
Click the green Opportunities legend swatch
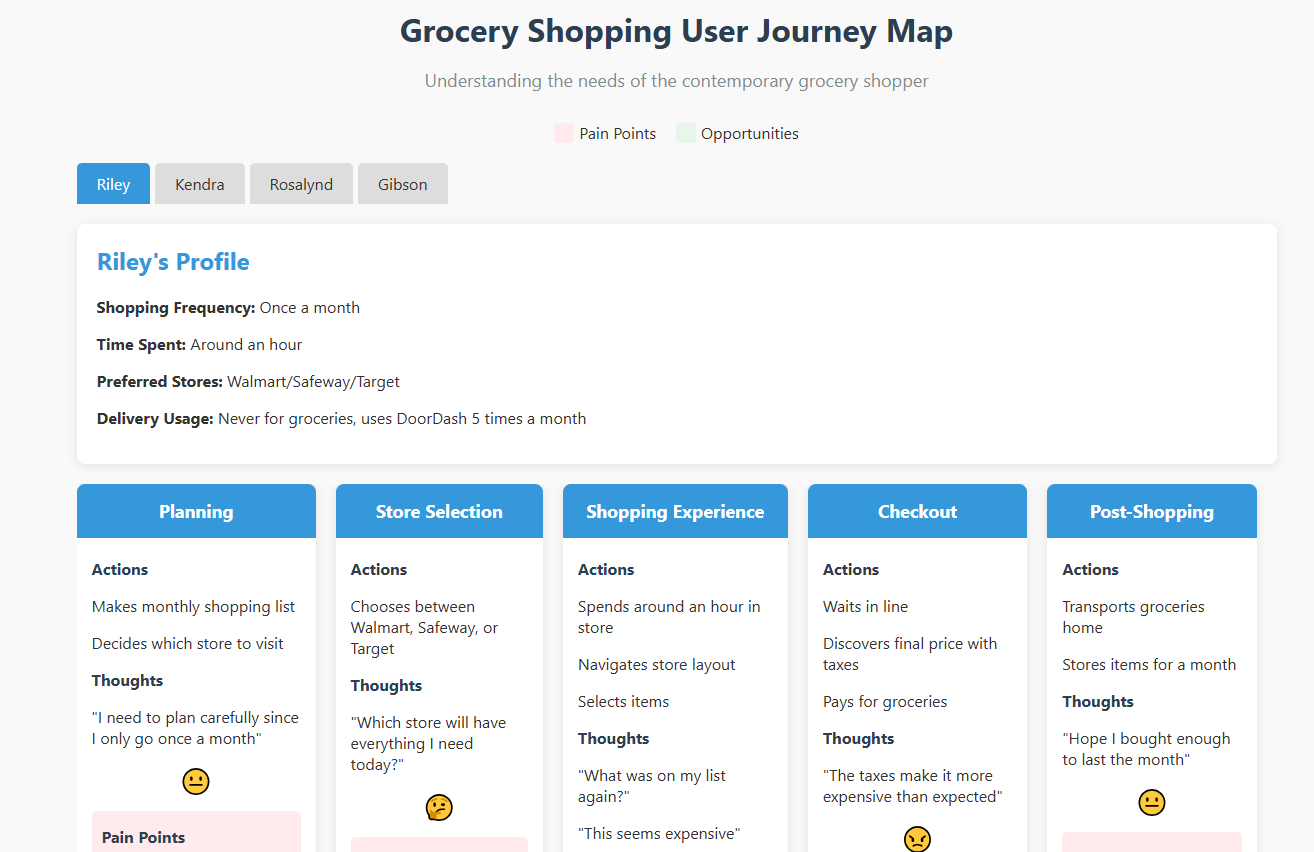coord(685,133)
